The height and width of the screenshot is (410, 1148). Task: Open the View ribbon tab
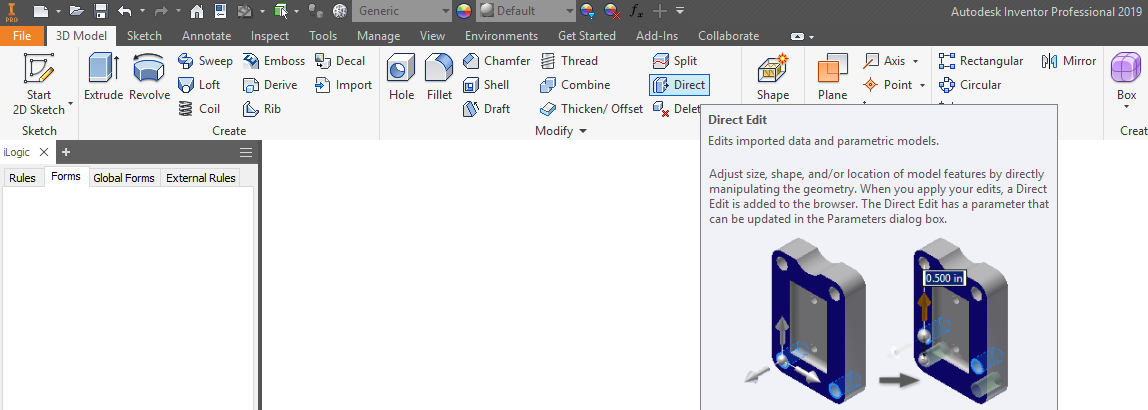click(433, 36)
